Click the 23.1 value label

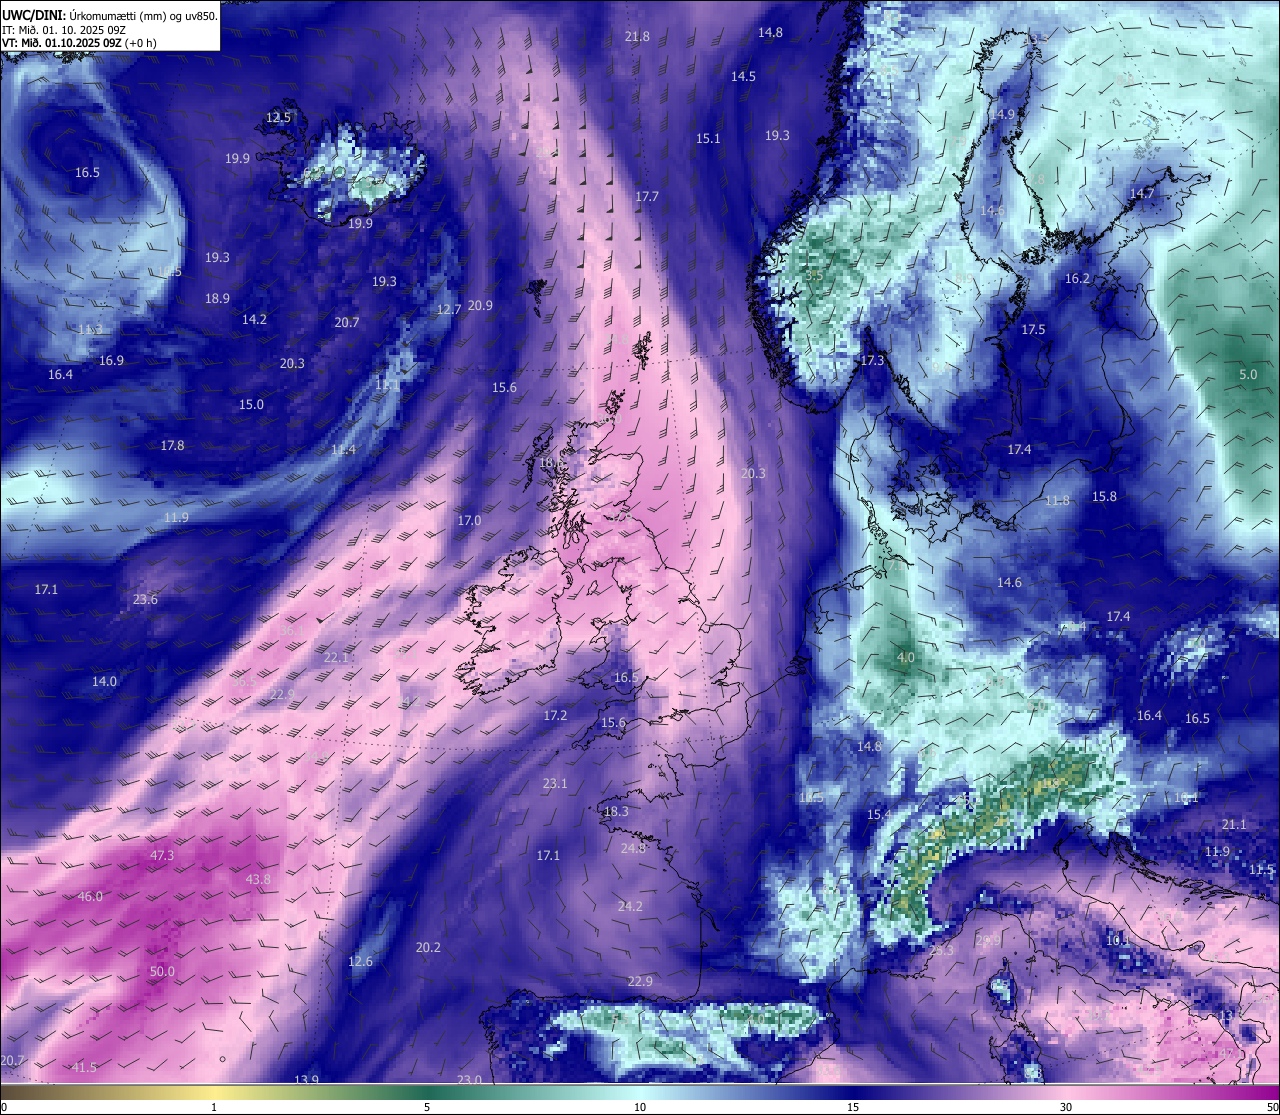tap(555, 784)
